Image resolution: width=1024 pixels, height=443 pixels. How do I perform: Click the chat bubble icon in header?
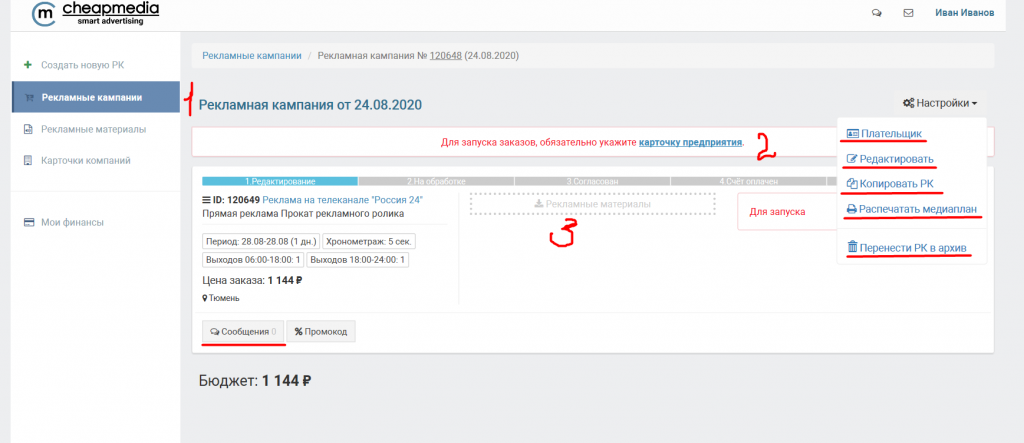click(877, 13)
